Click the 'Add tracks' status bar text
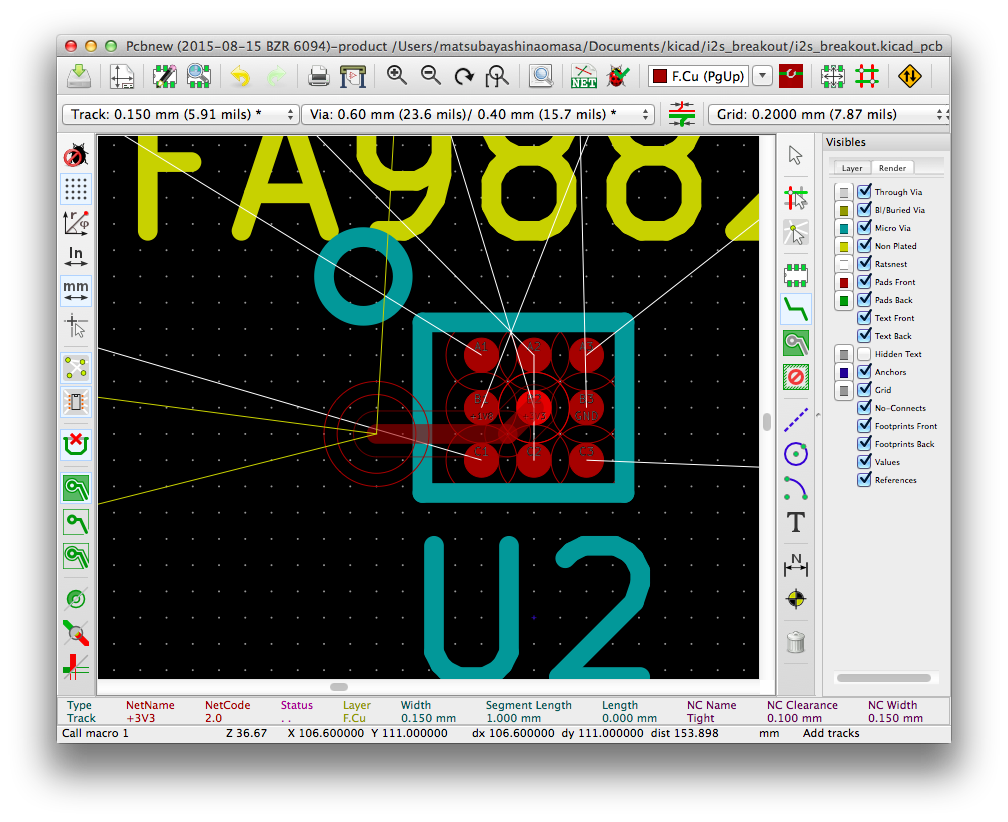 point(831,733)
